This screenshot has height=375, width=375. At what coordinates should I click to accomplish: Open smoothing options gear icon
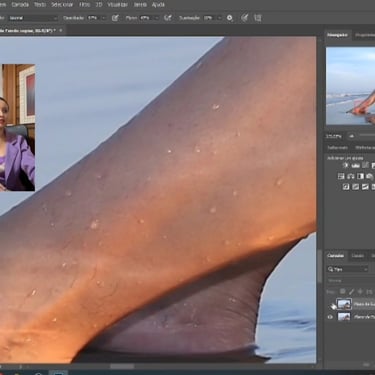(x=230, y=18)
